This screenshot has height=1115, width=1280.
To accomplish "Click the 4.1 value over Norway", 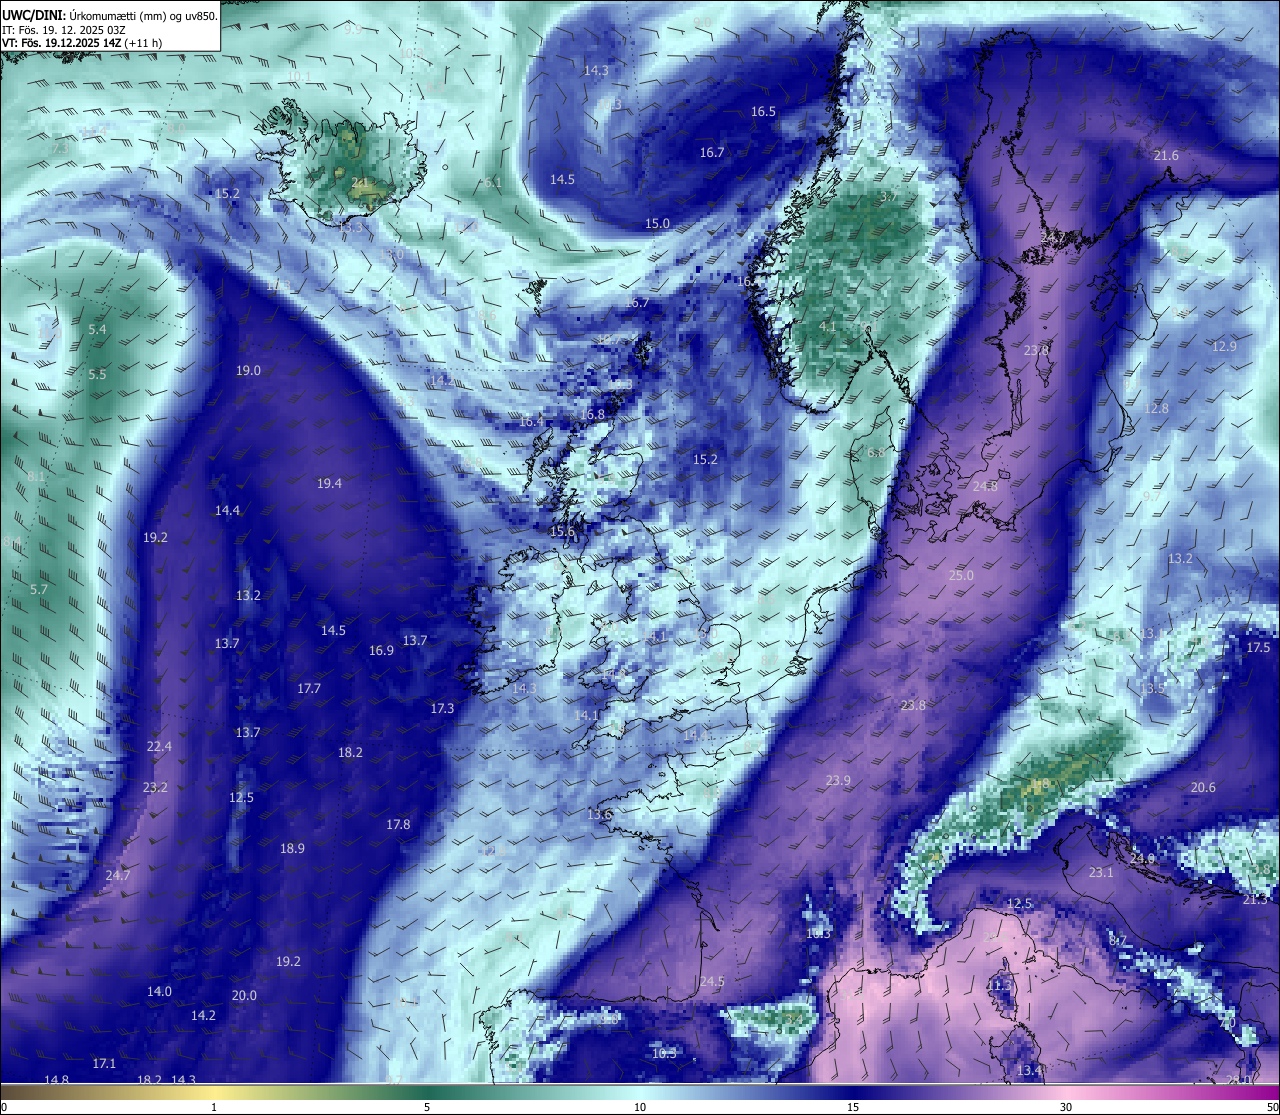I will click(x=828, y=327).
